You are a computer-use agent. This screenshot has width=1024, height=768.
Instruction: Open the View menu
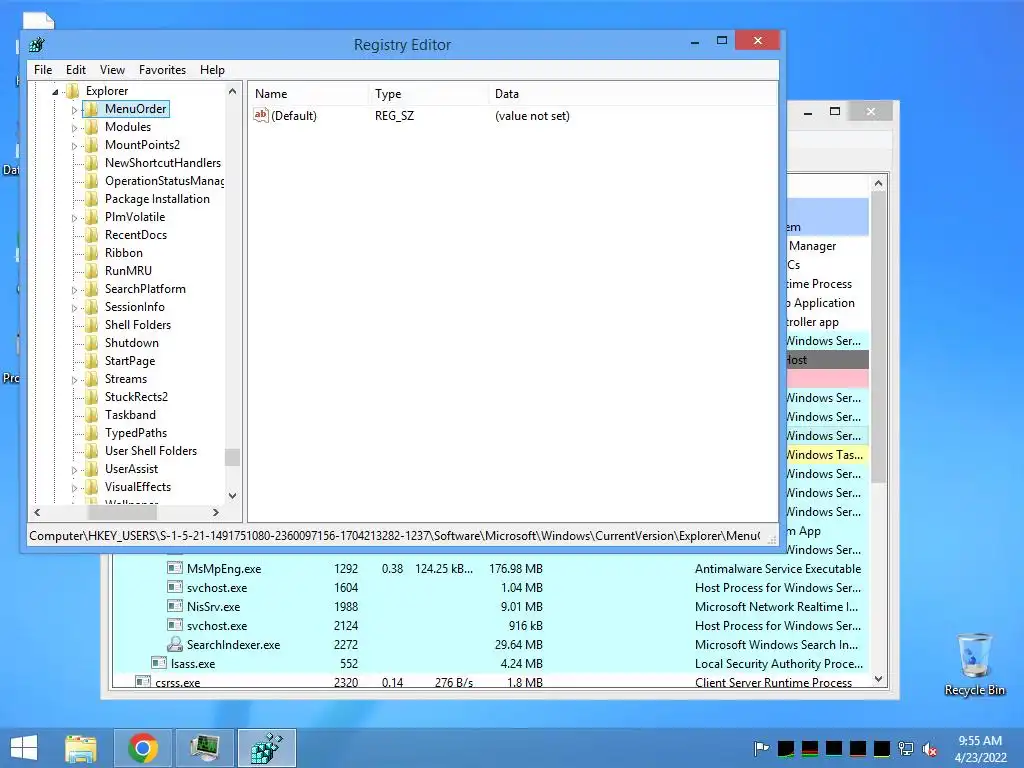[112, 70]
